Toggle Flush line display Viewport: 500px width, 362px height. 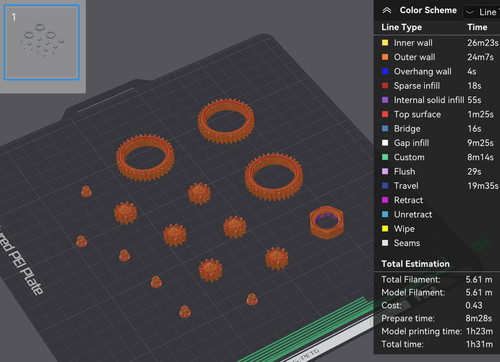tap(404, 171)
